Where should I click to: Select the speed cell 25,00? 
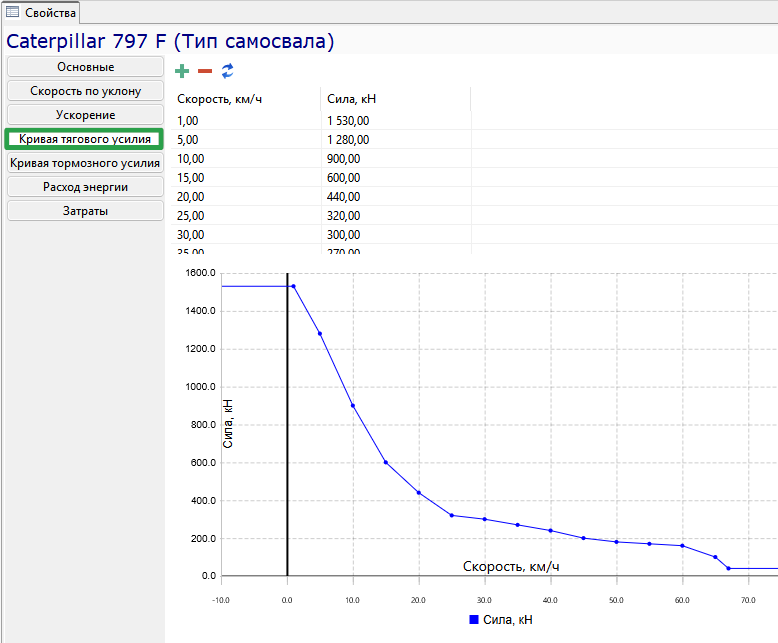(x=246, y=215)
